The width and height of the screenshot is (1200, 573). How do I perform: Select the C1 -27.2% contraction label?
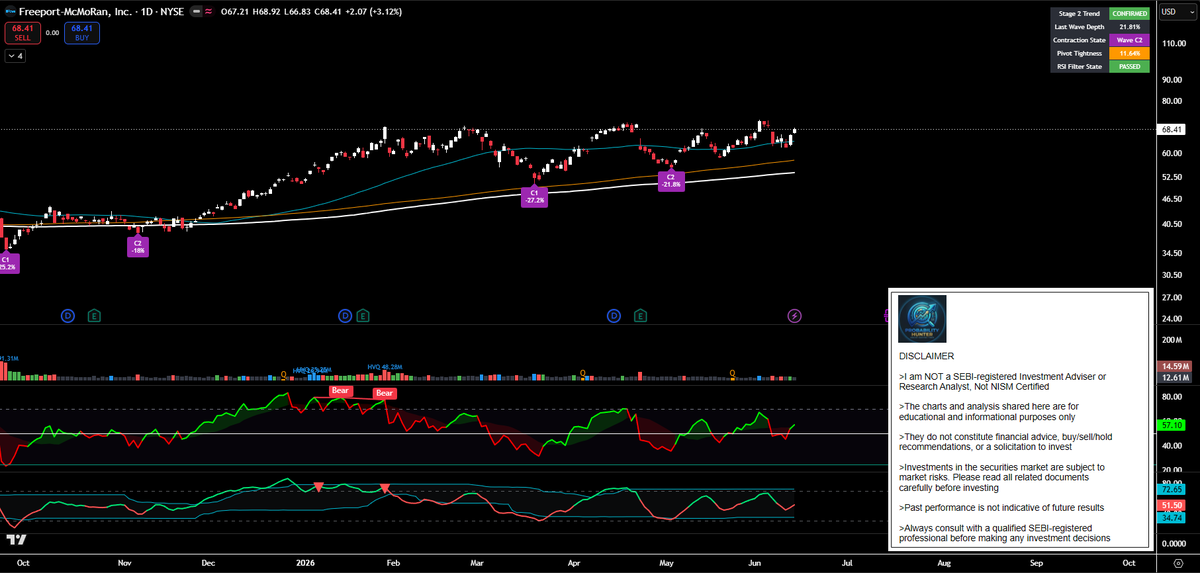[x=534, y=196]
